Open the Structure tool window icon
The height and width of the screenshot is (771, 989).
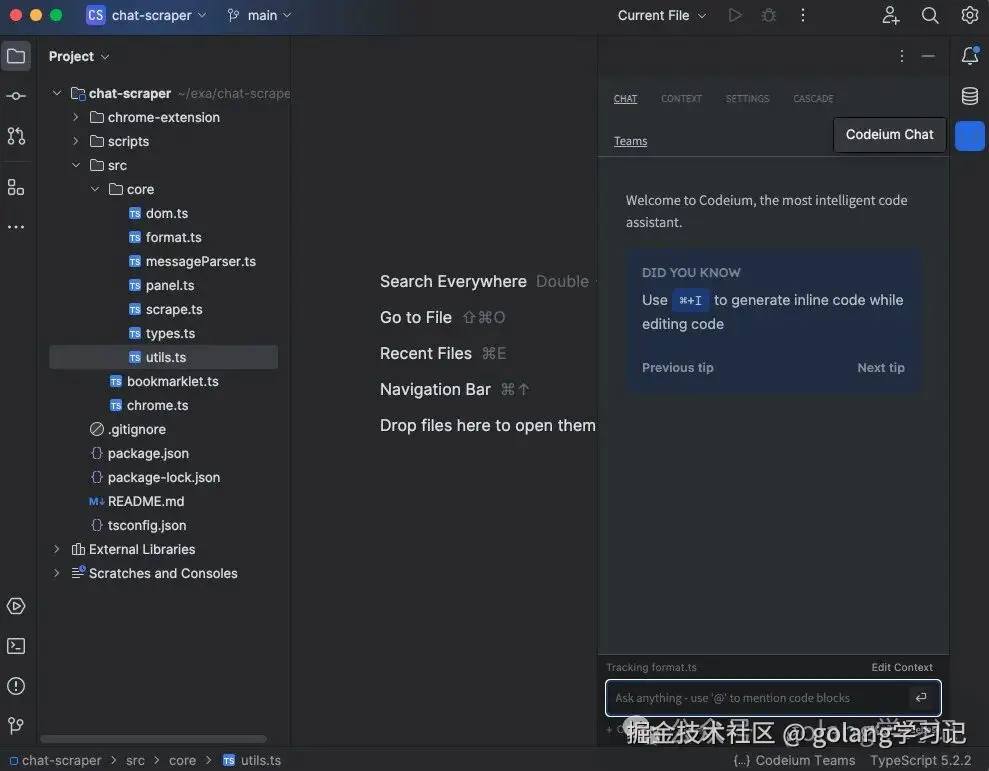click(16, 187)
